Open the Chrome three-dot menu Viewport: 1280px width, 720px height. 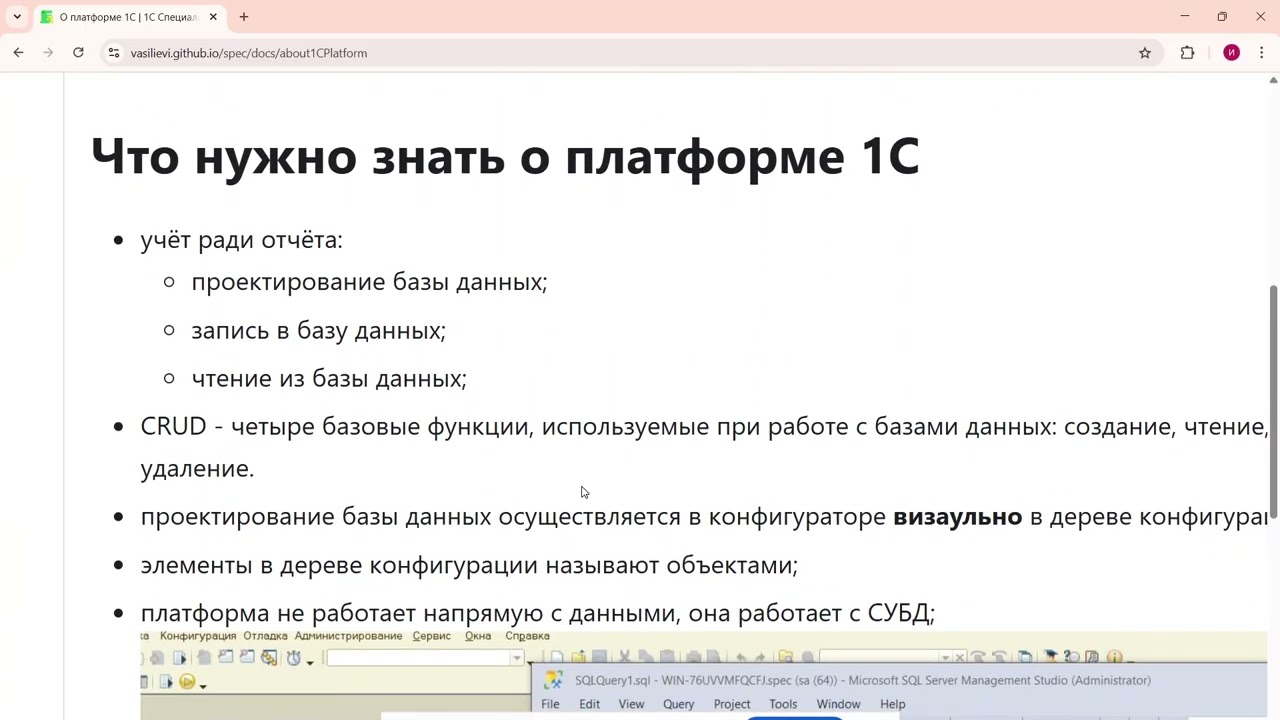1261,53
